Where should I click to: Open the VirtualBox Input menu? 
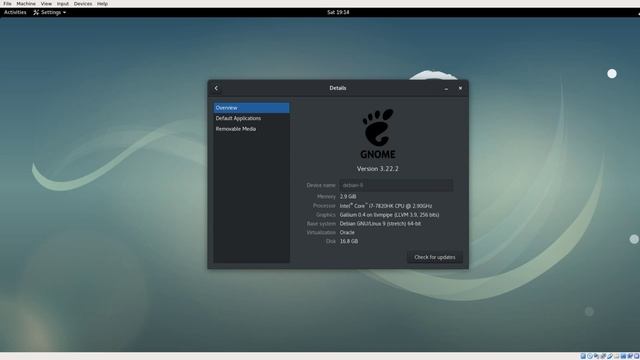click(62, 4)
